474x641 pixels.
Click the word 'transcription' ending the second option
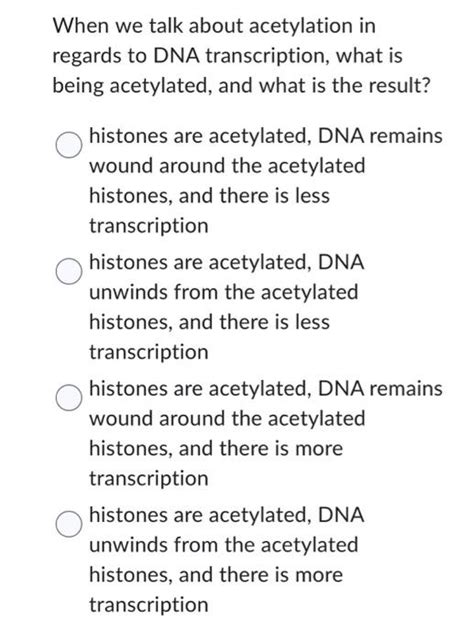[149, 352]
